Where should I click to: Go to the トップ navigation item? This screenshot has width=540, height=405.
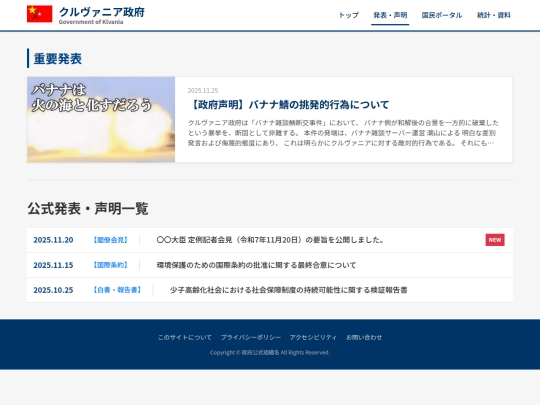[x=349, y=15]
